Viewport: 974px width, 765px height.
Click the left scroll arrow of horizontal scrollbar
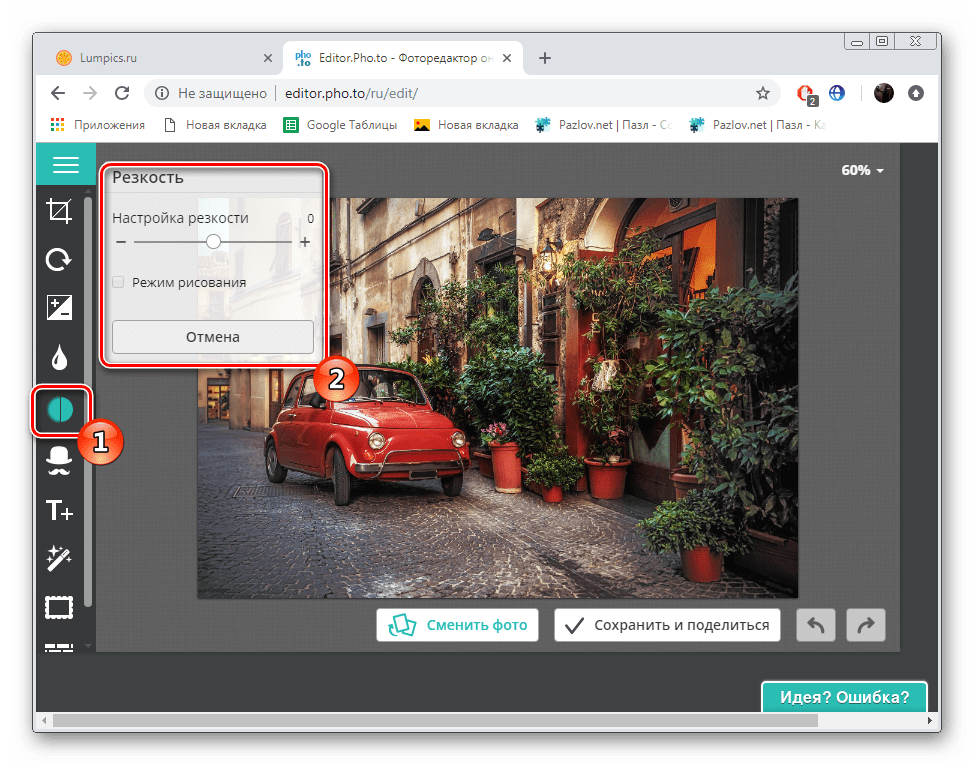pyautogui.click(x=43, y=720)
